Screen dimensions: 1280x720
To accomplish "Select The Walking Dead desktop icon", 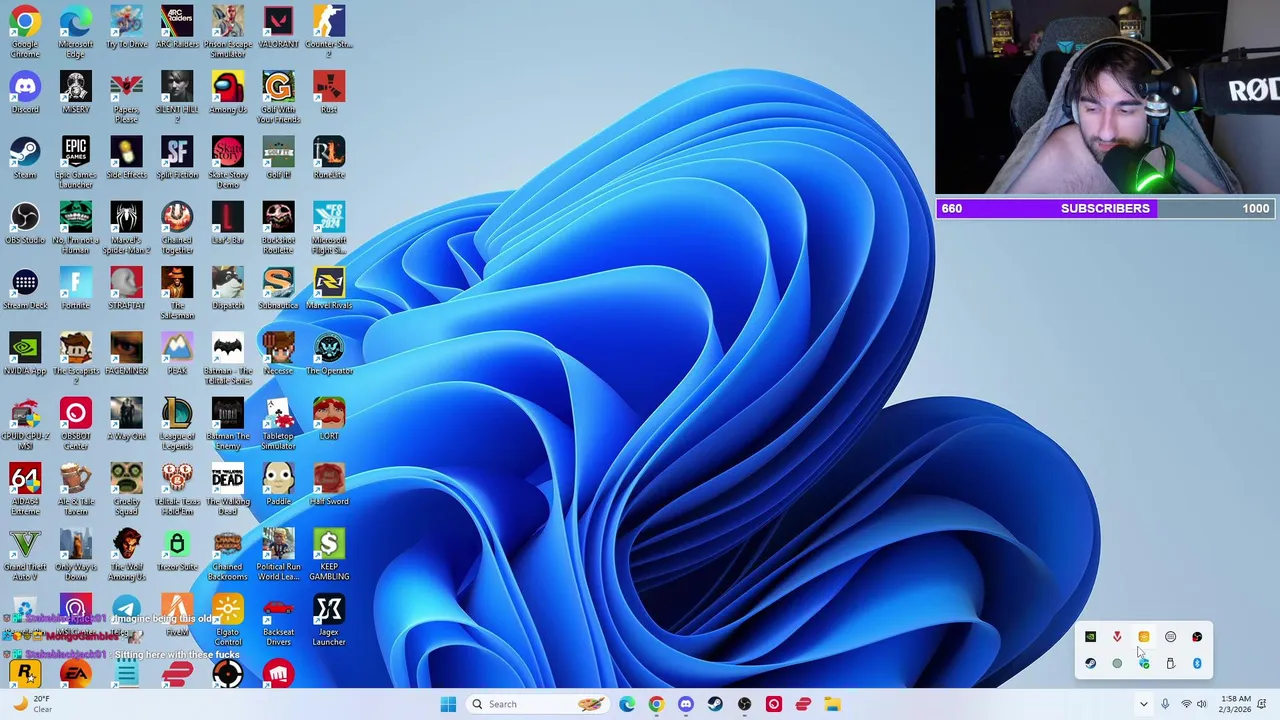I will [x=228, y=489].
